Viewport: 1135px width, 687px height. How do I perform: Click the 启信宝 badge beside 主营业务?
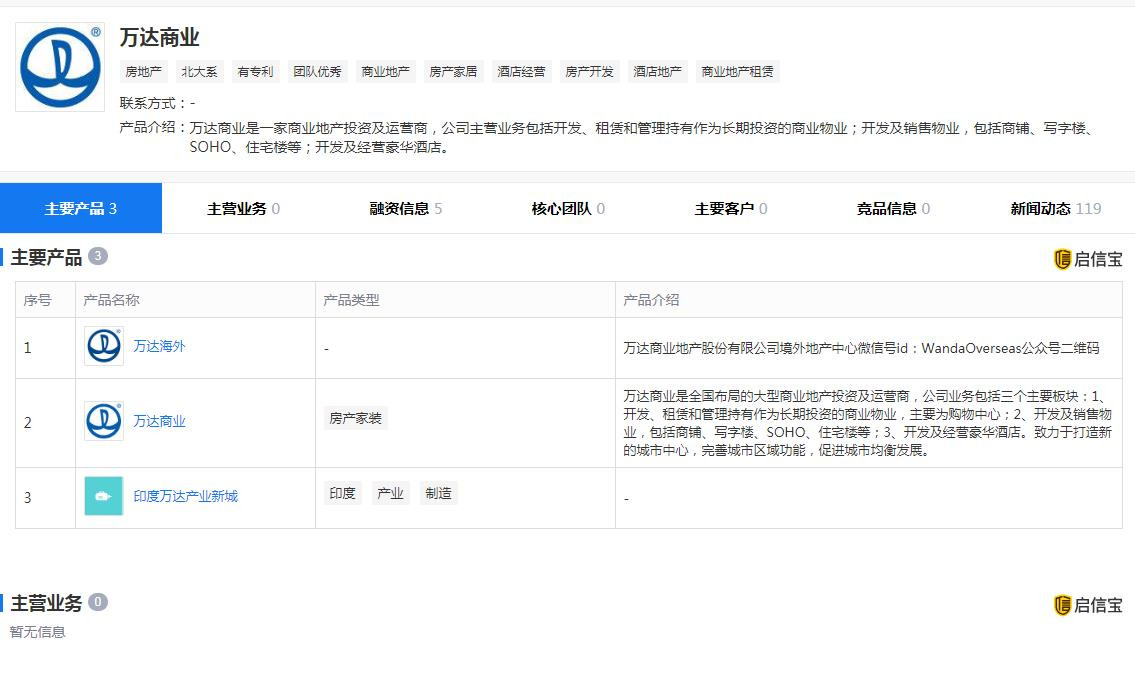coord(1088,605)
